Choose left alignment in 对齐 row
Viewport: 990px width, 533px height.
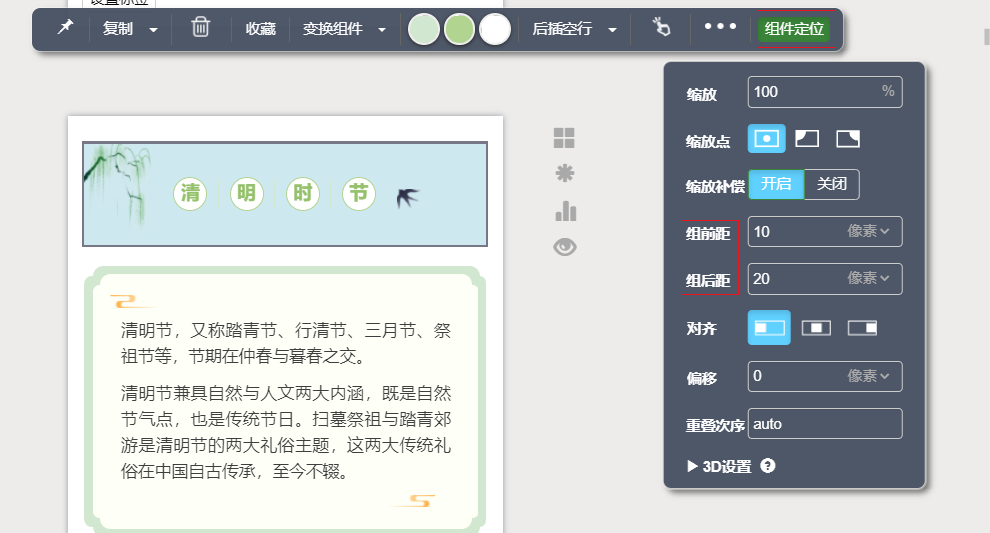769,328
